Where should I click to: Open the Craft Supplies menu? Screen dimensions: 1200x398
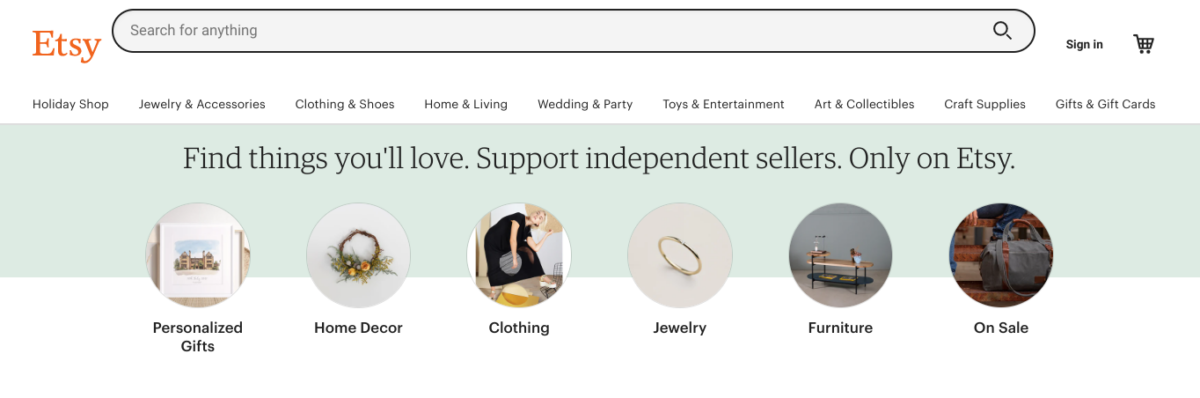click(x=985, y=104)
